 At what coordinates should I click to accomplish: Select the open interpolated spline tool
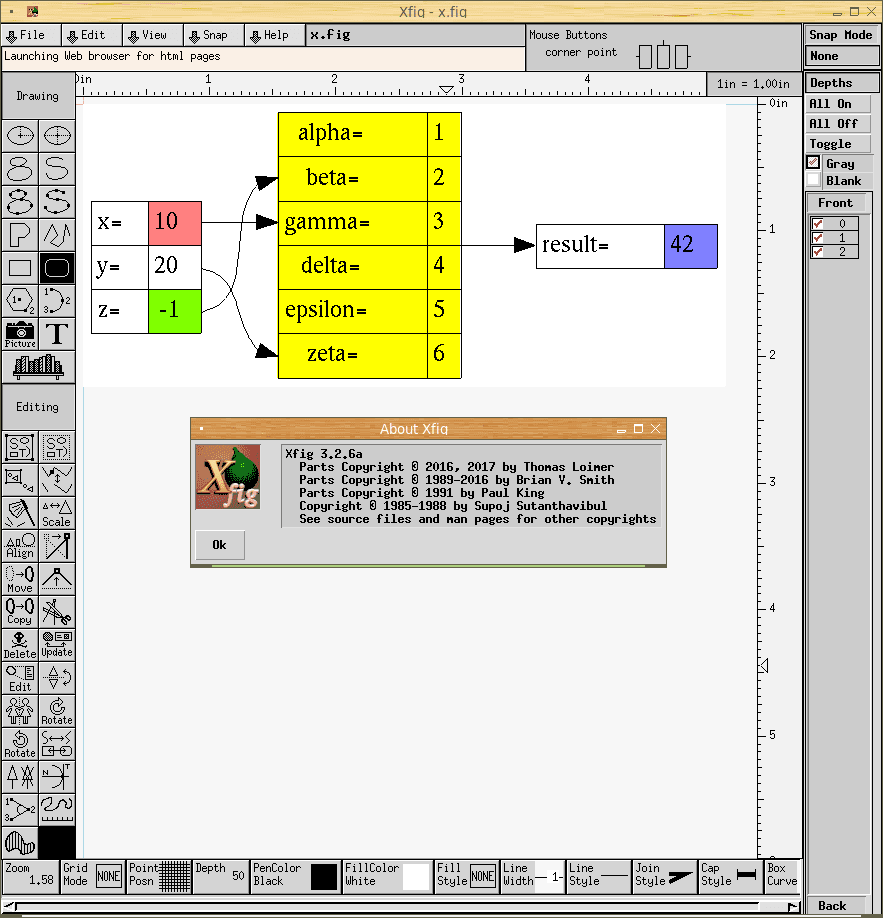point(57,202)
